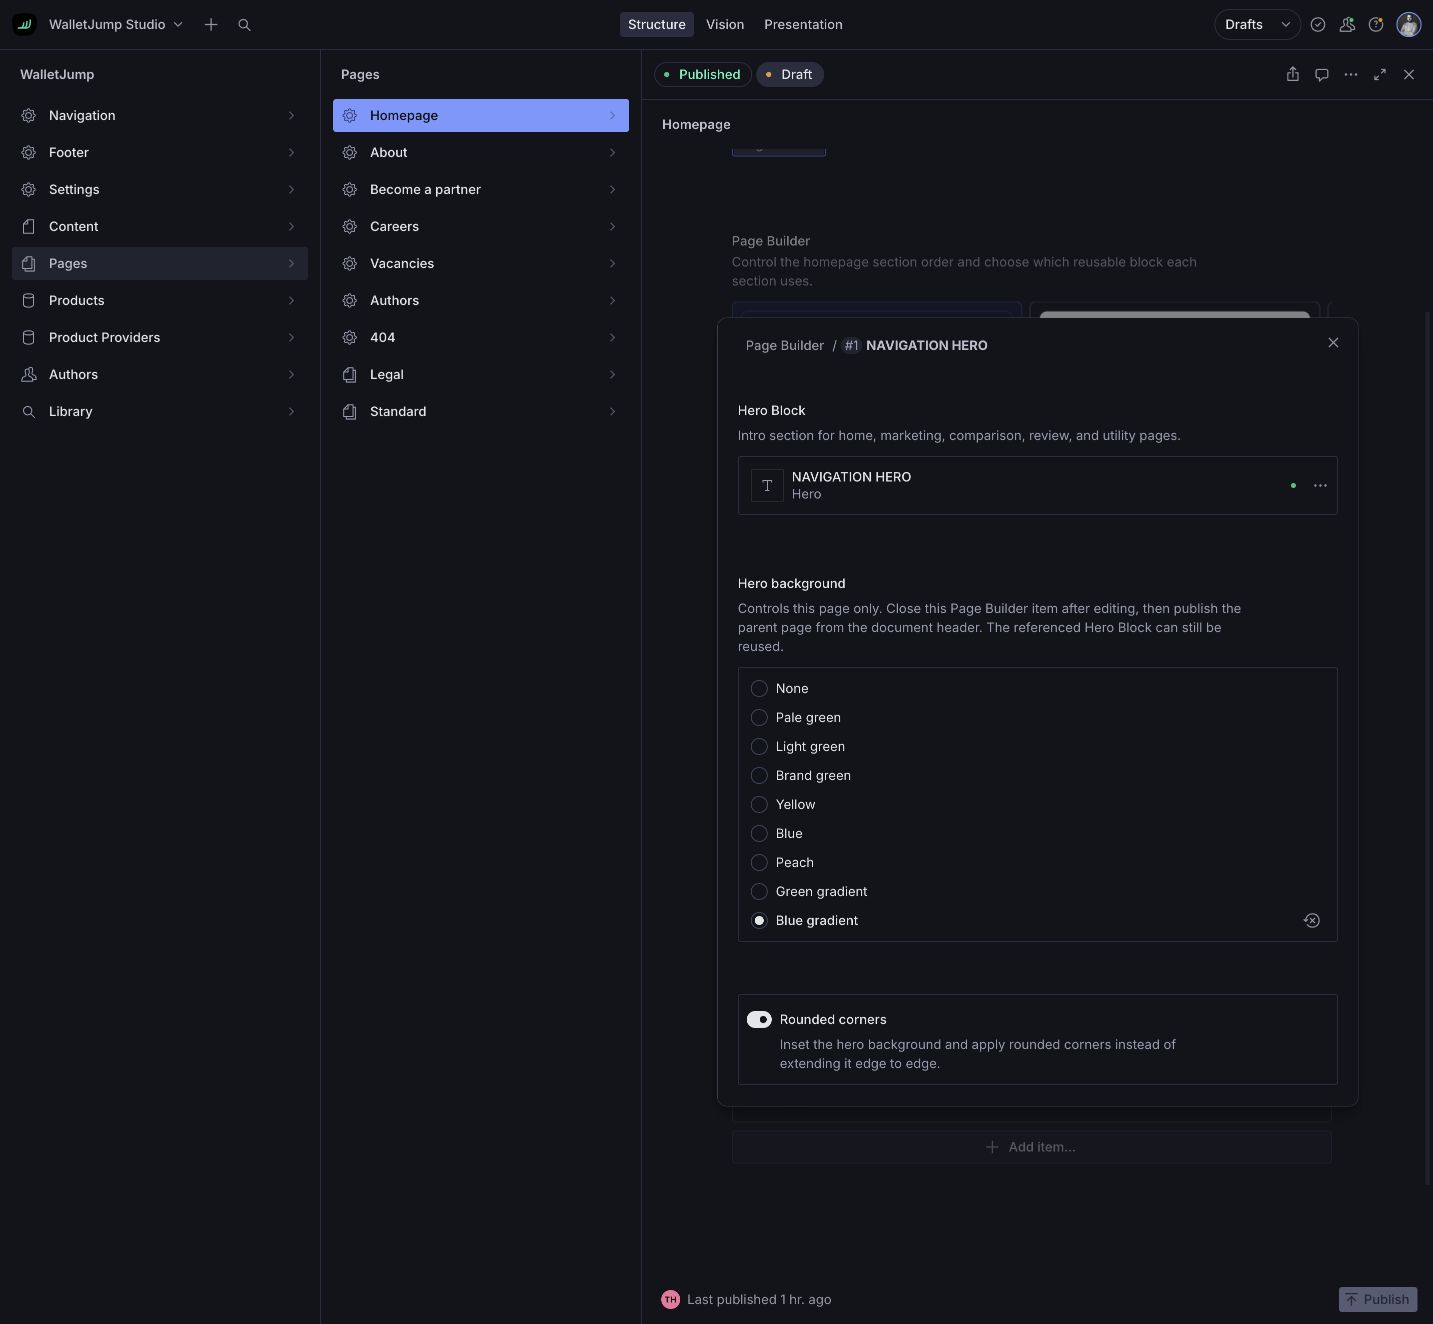Click the Library search icon in sidebar
The image size is (1433, 1324).
click(x=29, y=411)
